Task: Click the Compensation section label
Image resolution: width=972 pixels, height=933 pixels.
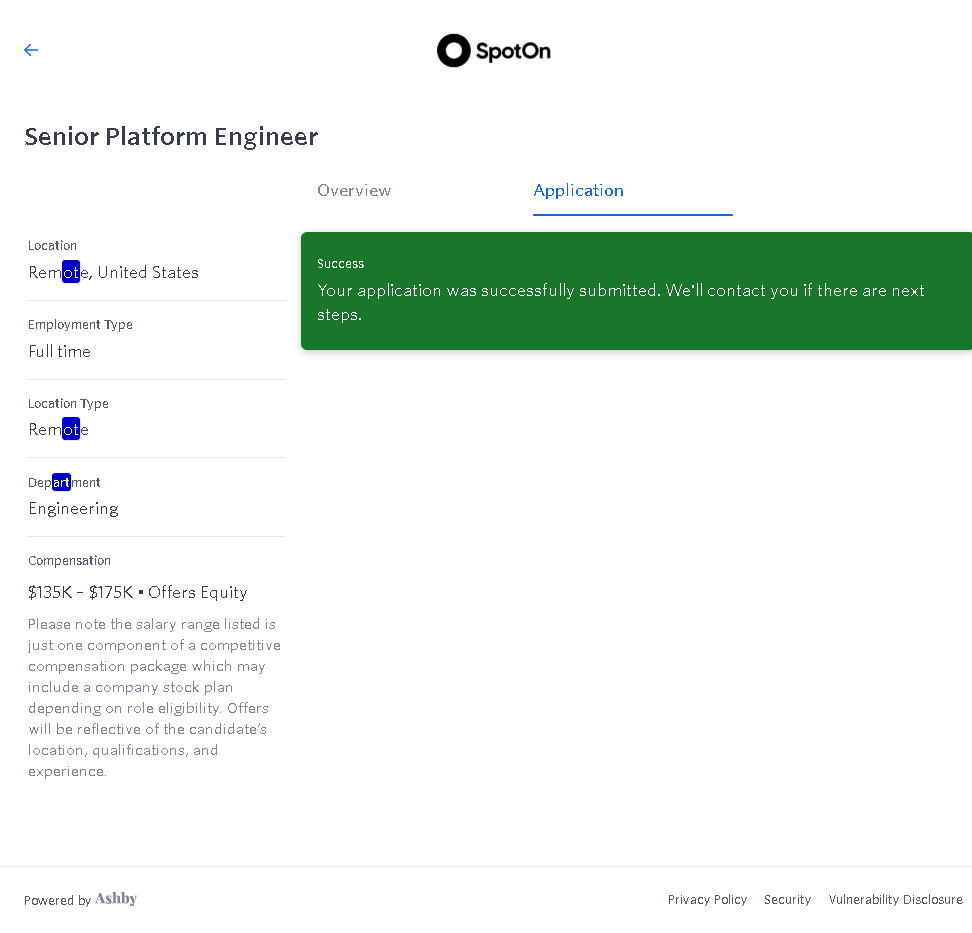Action: click(69, 561)
